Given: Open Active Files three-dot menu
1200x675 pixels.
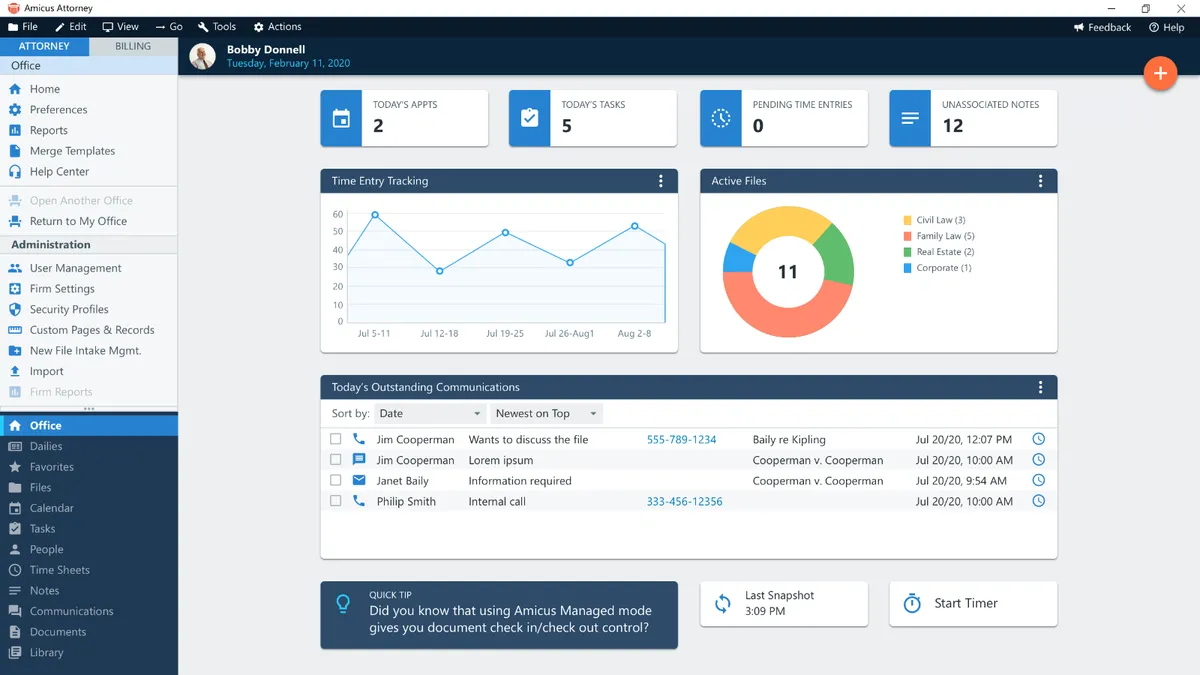Looking at the screenshot, I should click(1040, 181).
